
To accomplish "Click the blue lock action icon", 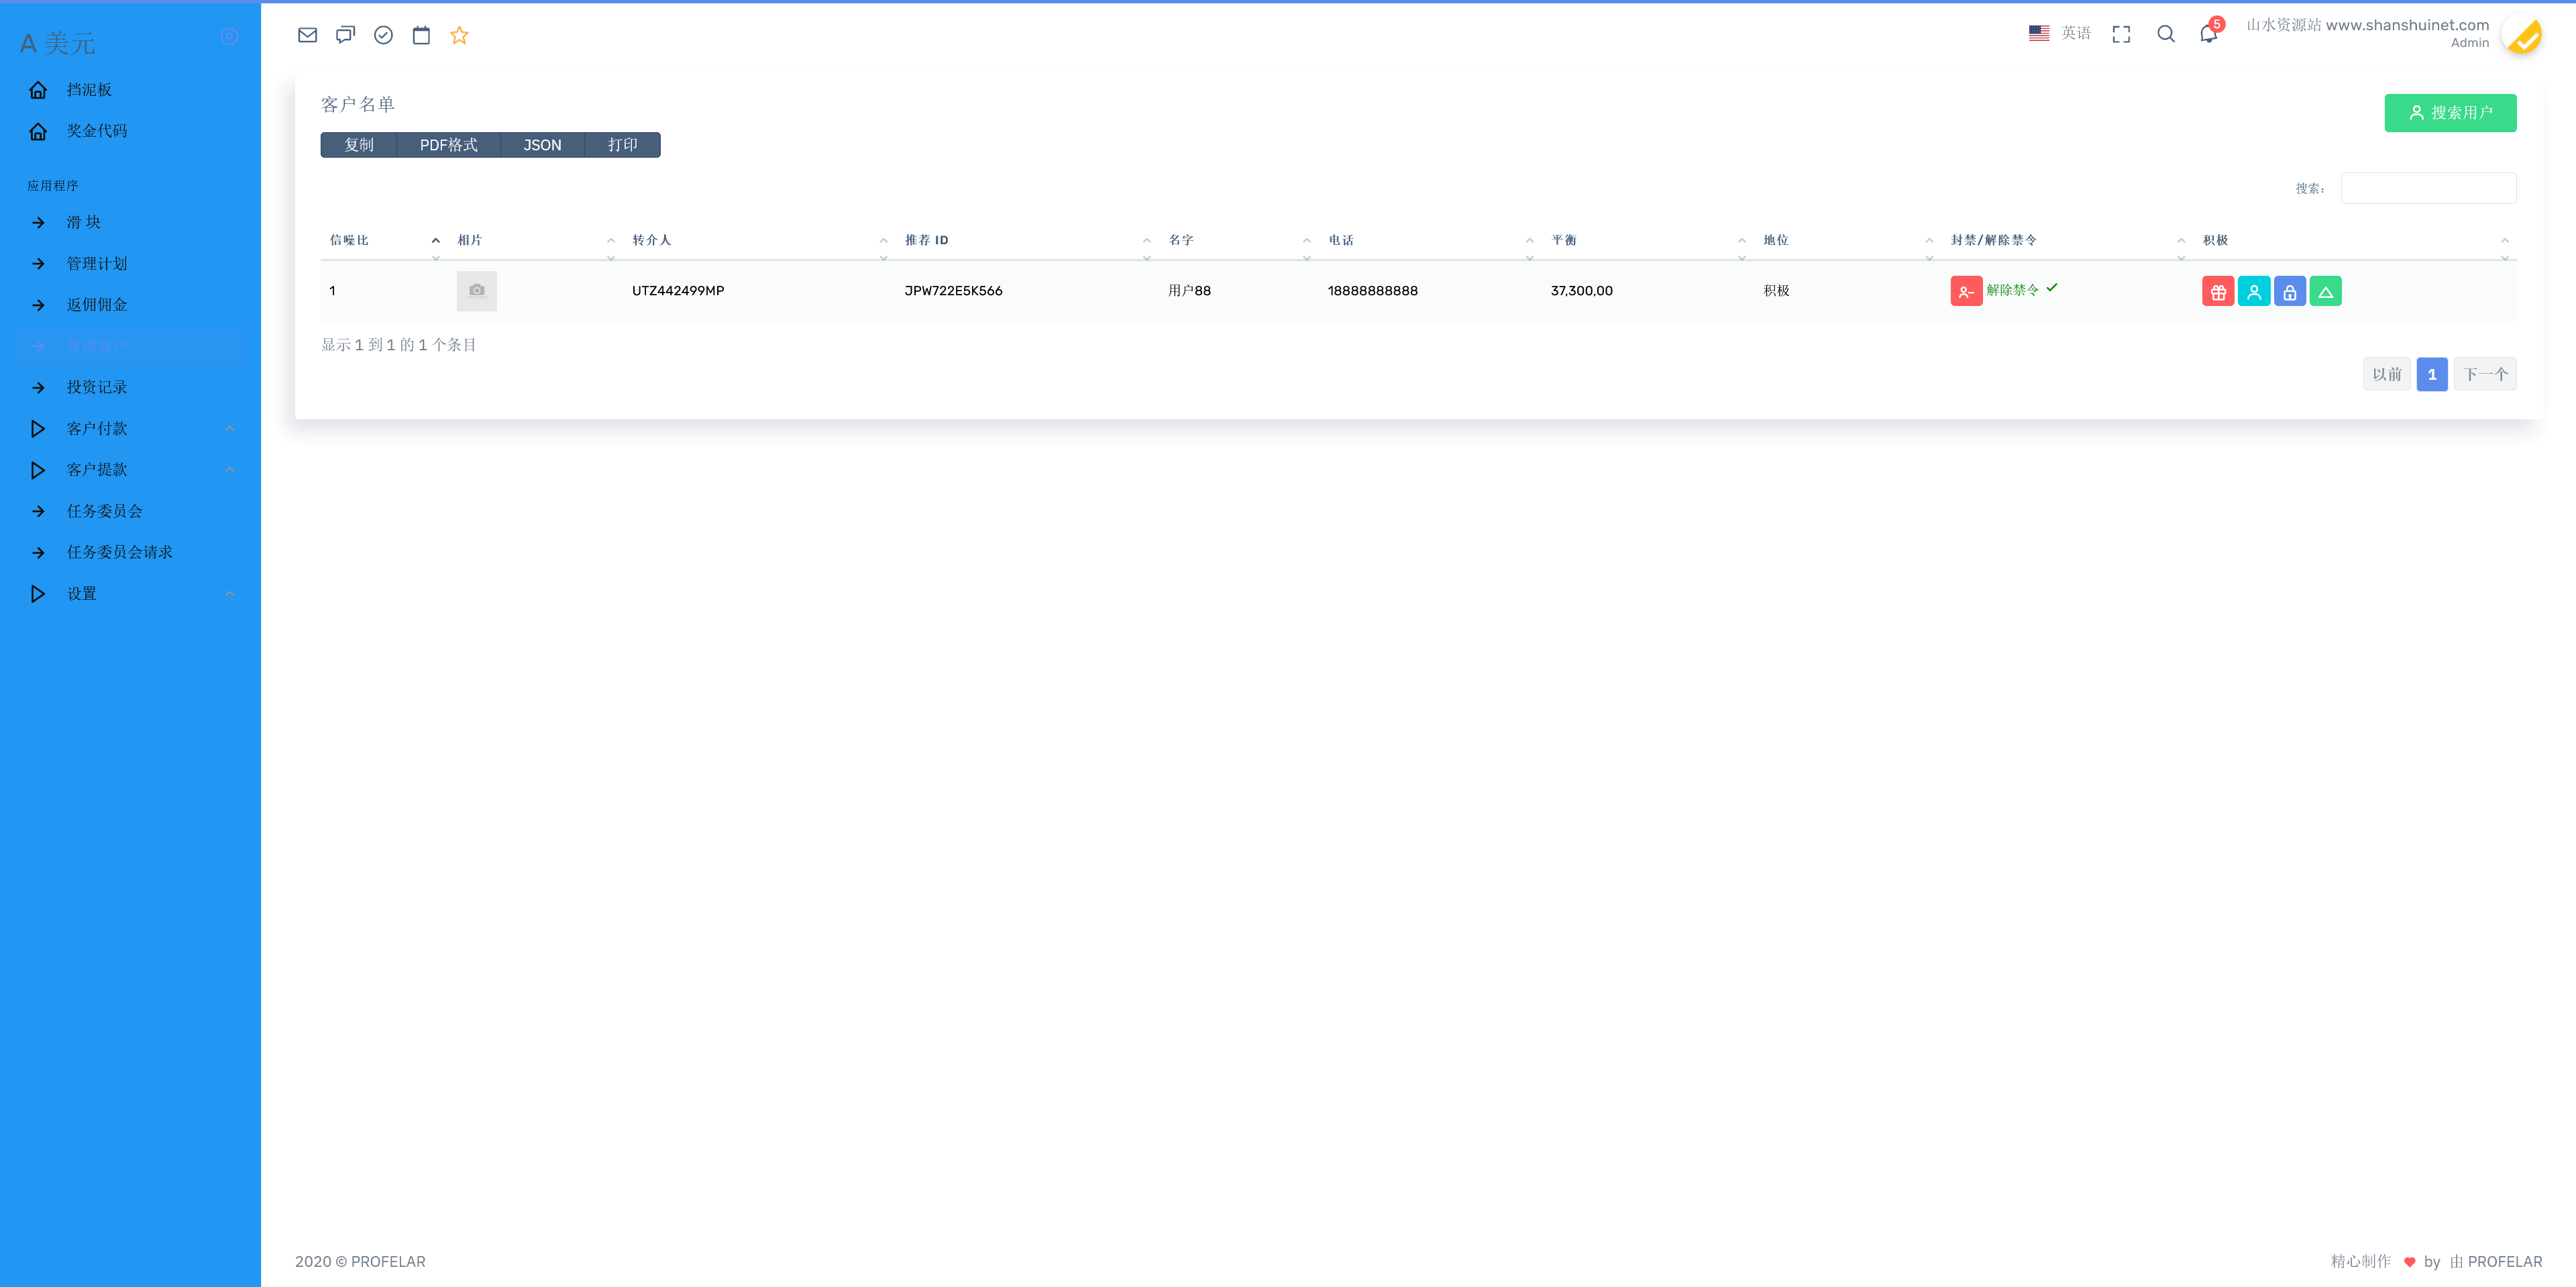I will [2289, 291].
